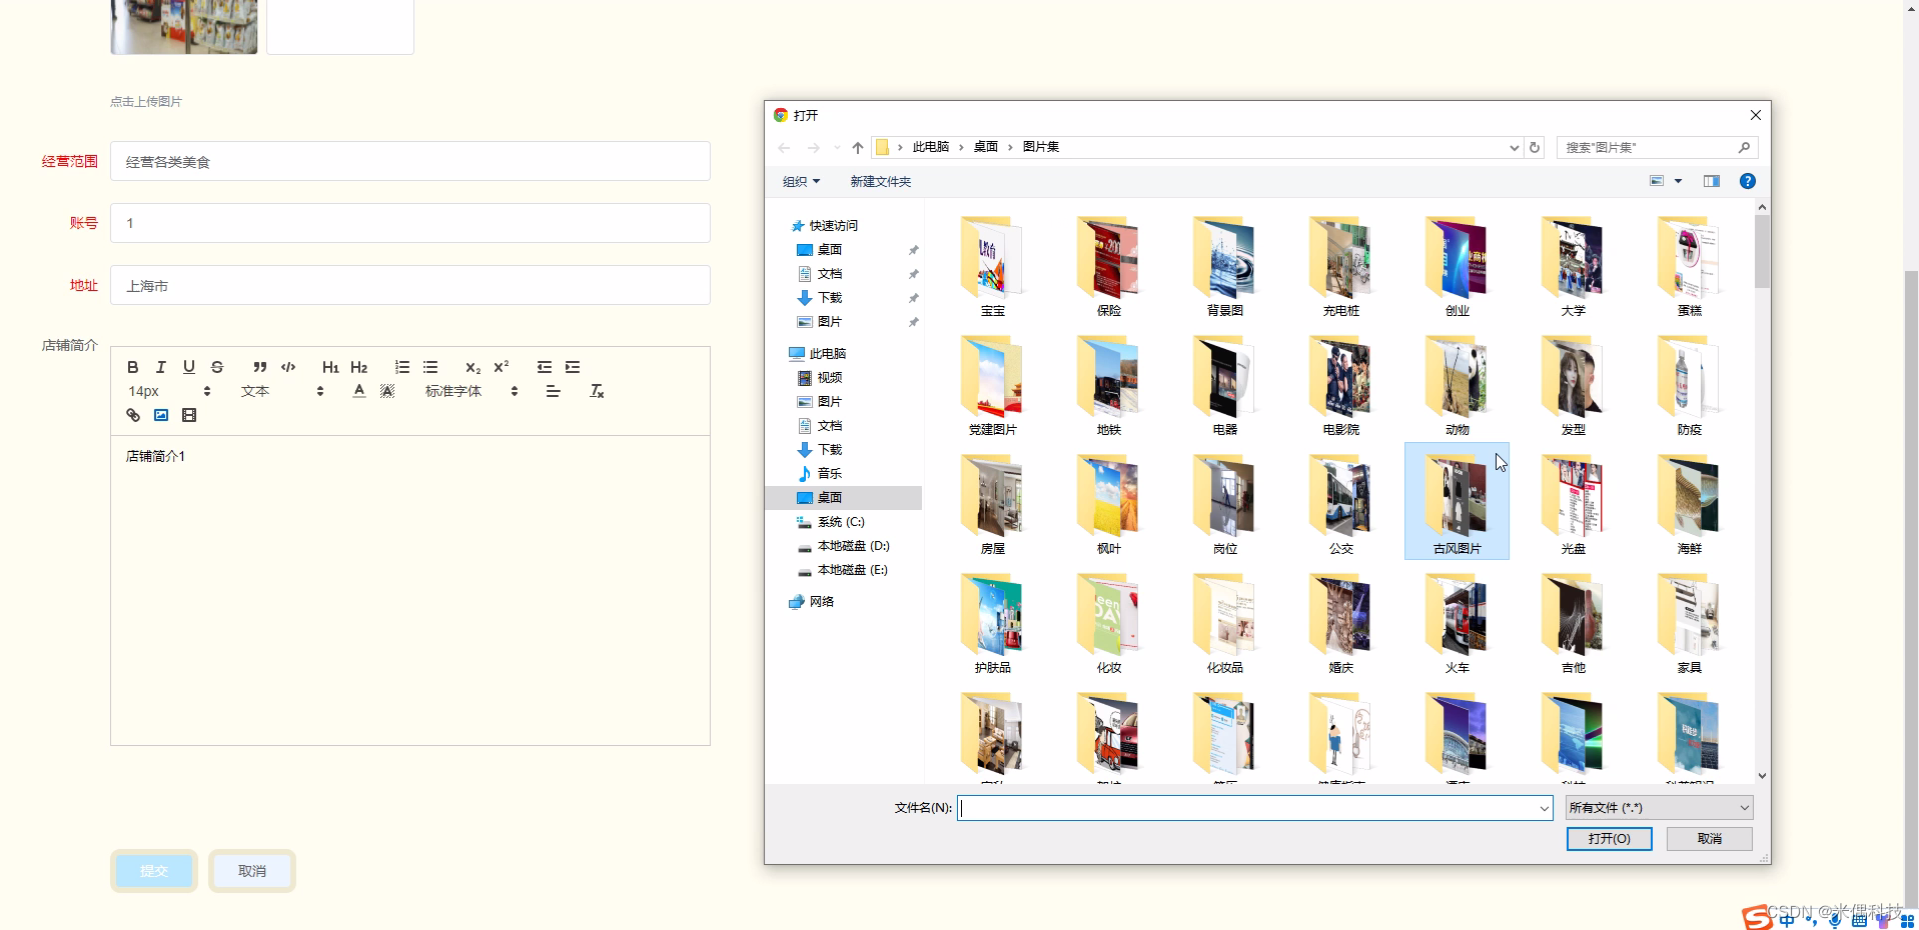Click the 打开(O) button
Viewport: 1919px width, 930px height.
1608,839
